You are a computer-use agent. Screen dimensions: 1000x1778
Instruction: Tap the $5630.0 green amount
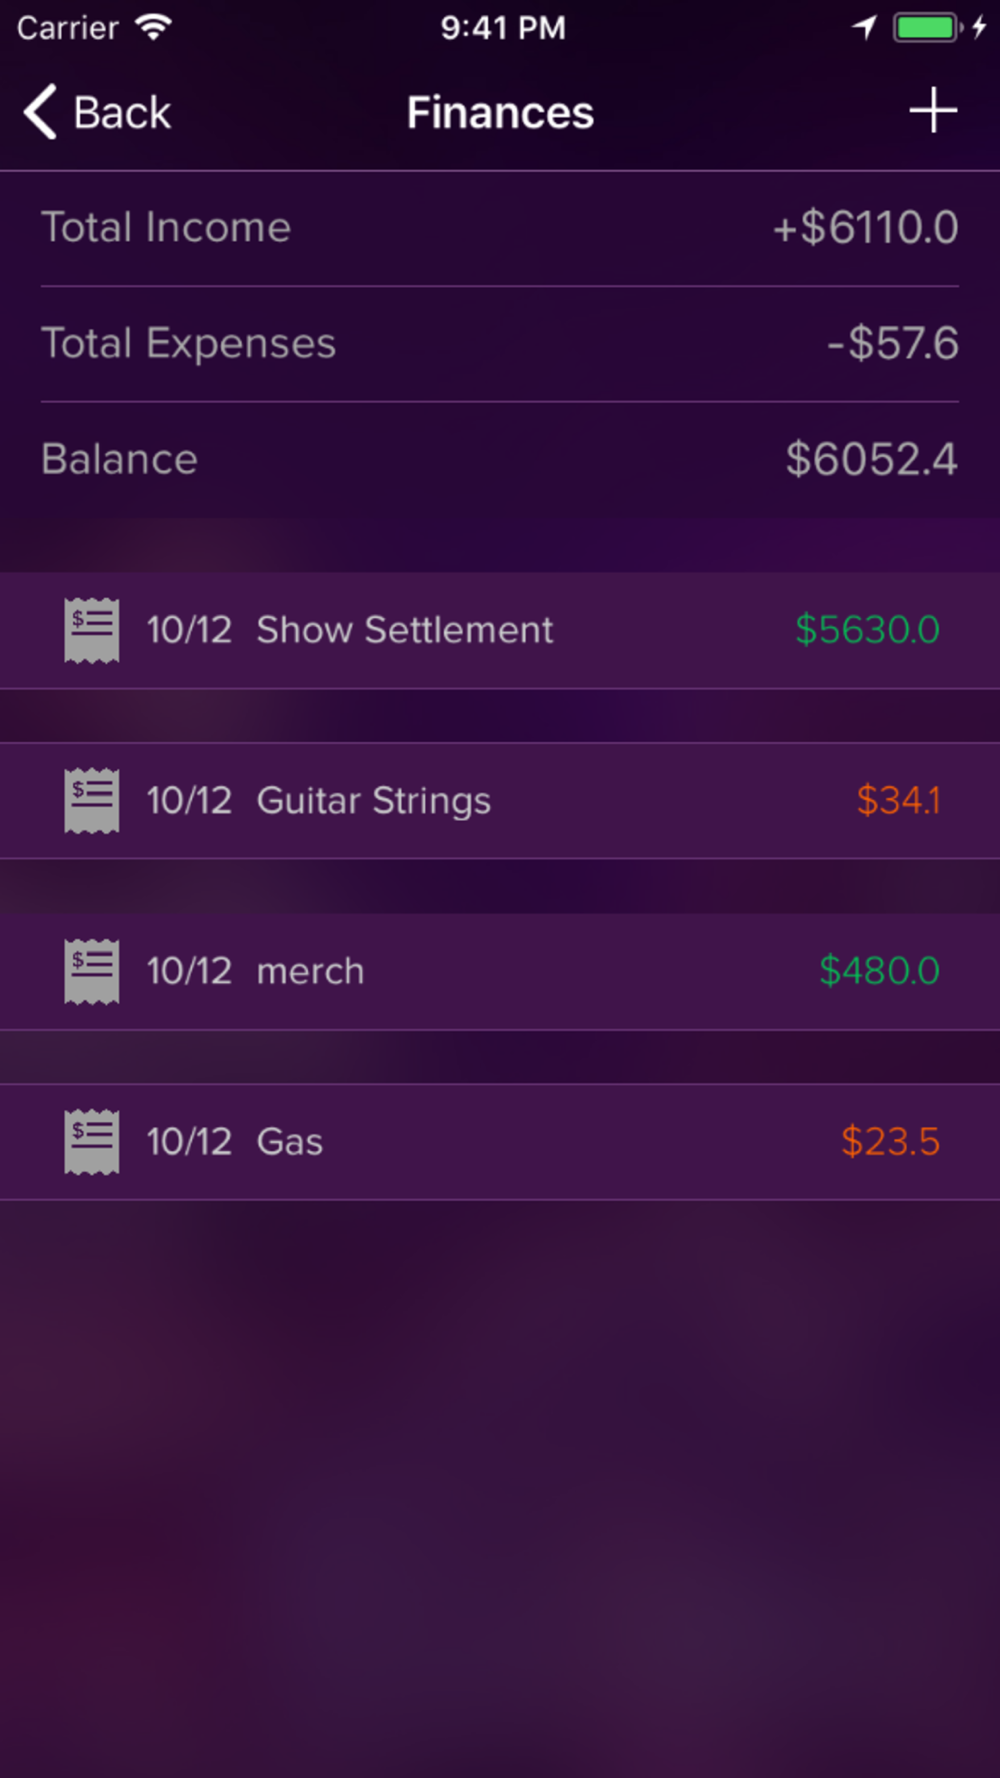[x=867, y=630]
